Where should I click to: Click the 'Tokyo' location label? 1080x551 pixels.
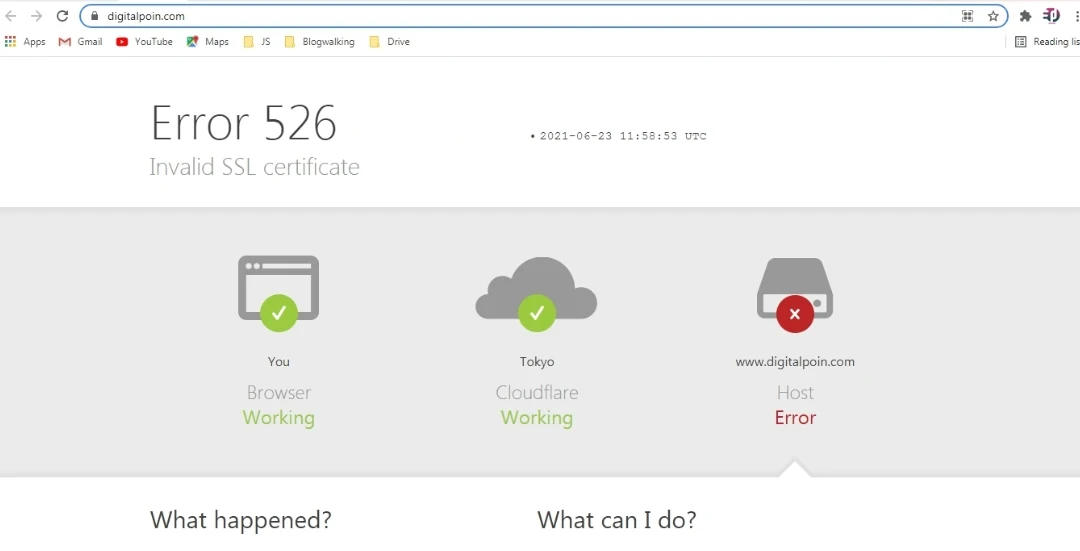point(537,362)
